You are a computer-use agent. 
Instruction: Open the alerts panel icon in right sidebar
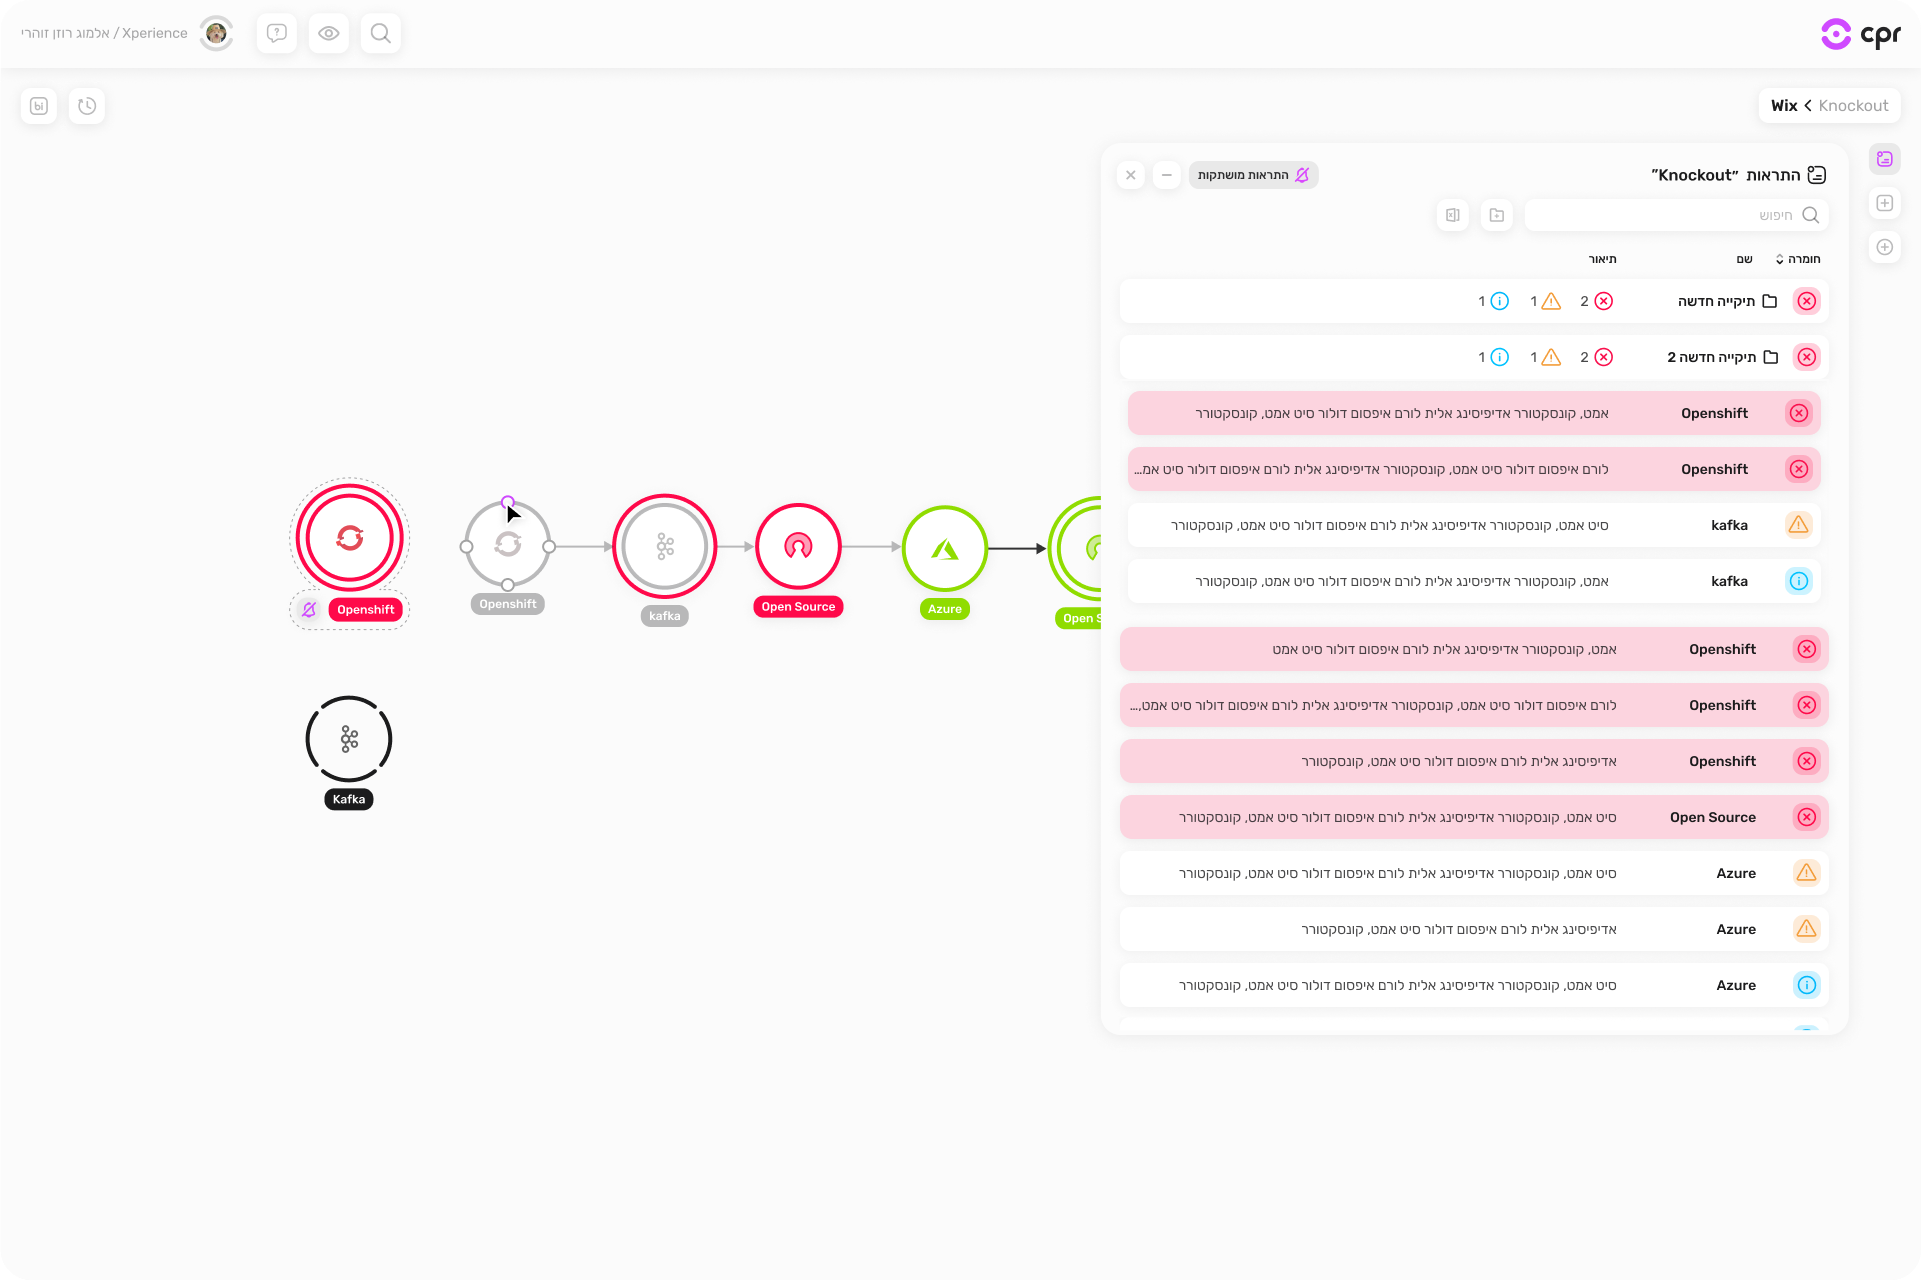coord(1885,159)
